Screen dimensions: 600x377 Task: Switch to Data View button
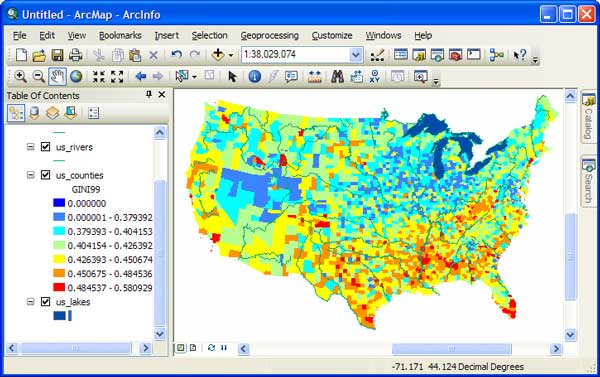pos(181,348)
